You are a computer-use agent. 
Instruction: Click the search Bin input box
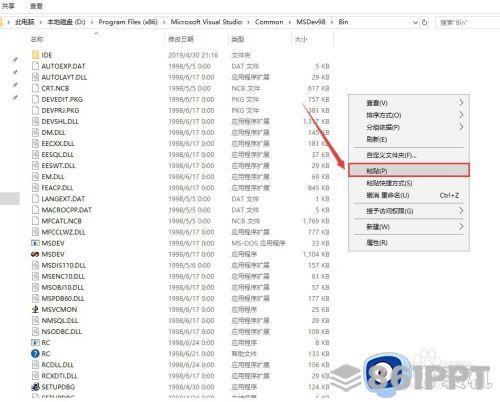point(468,22)
